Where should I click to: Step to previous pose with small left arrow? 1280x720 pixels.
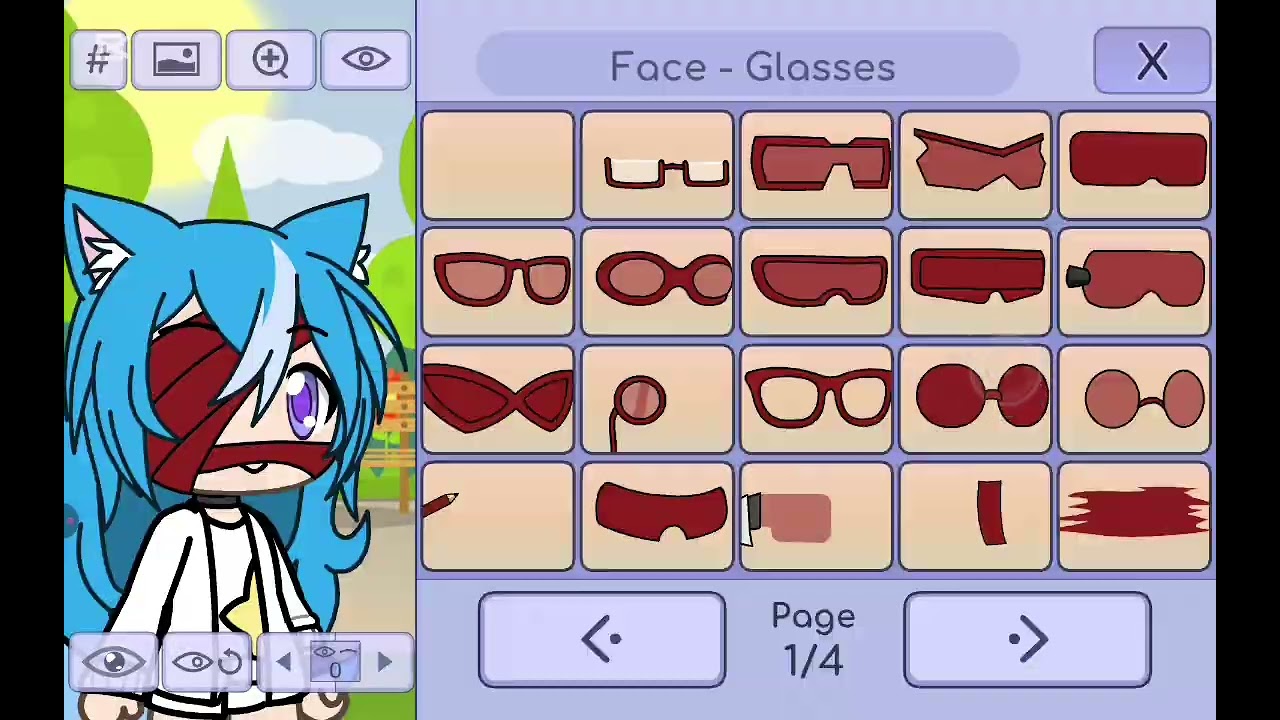284,662
